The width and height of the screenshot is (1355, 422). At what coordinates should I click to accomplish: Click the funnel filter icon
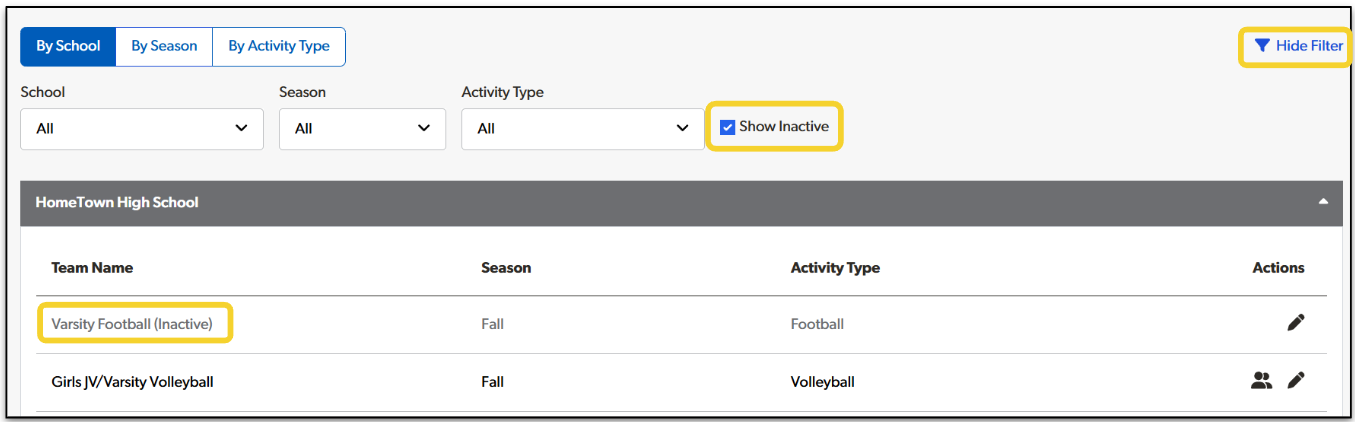(1262, 46)
